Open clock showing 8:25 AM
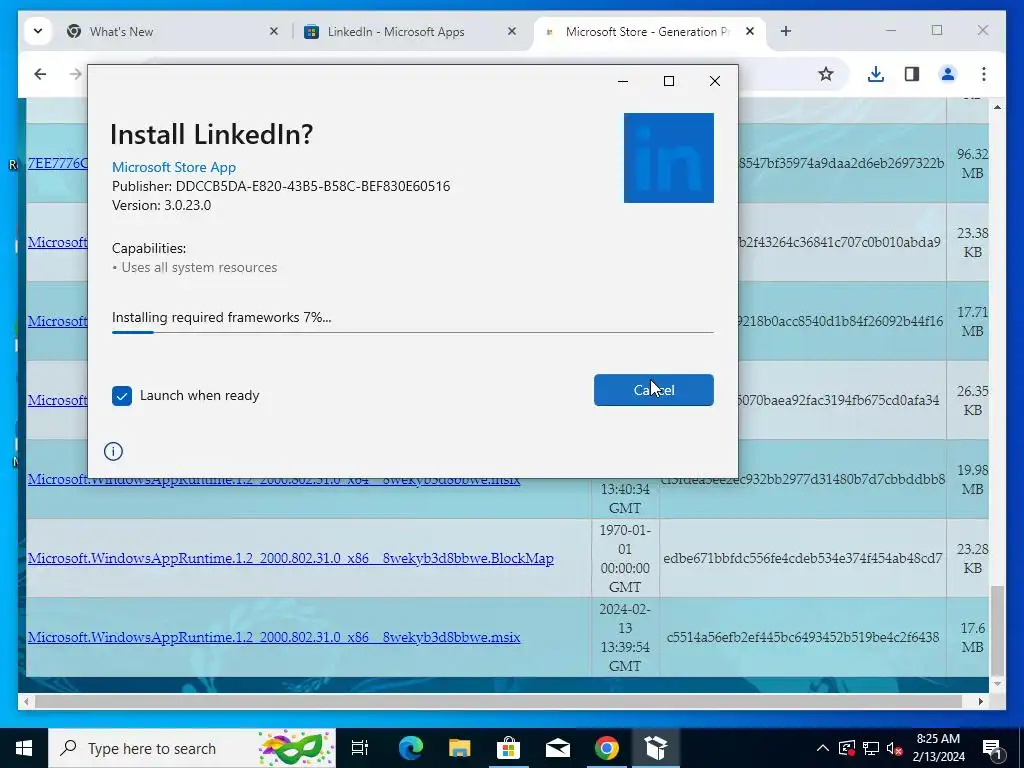The image size is (1024, 768). (938, 748)
